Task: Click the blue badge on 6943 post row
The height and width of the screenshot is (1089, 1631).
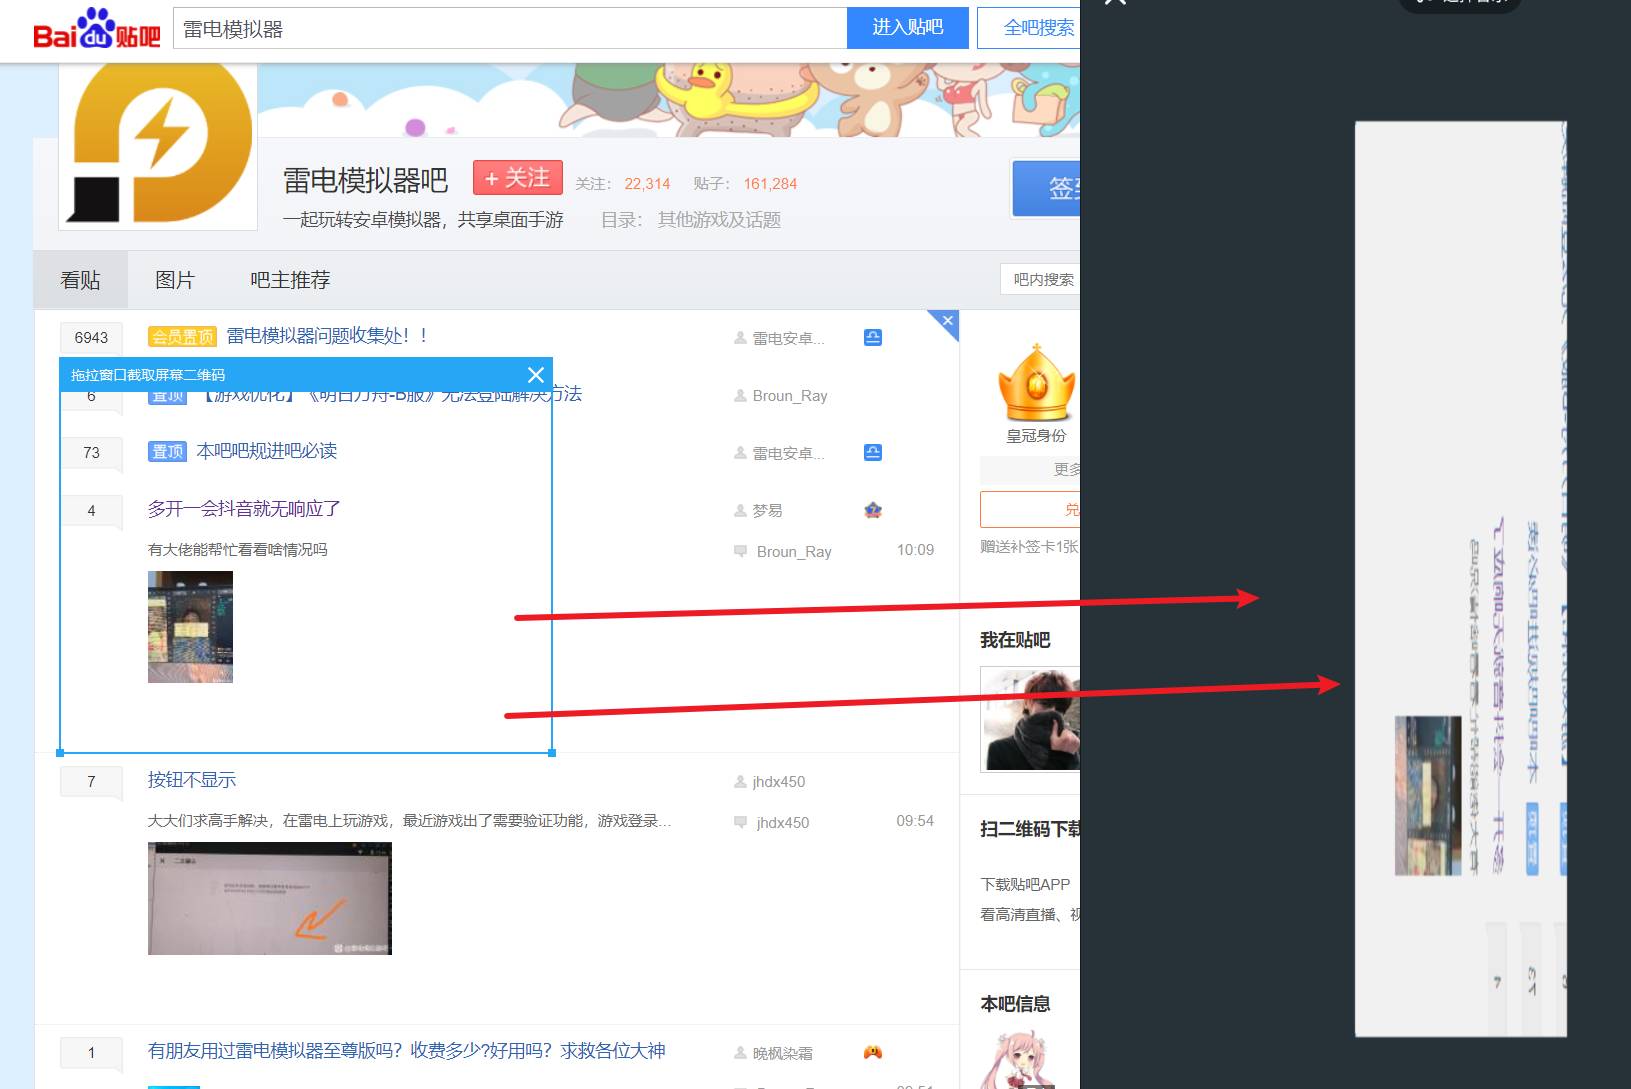Action: pyautogui.click(x=873, y=338)
